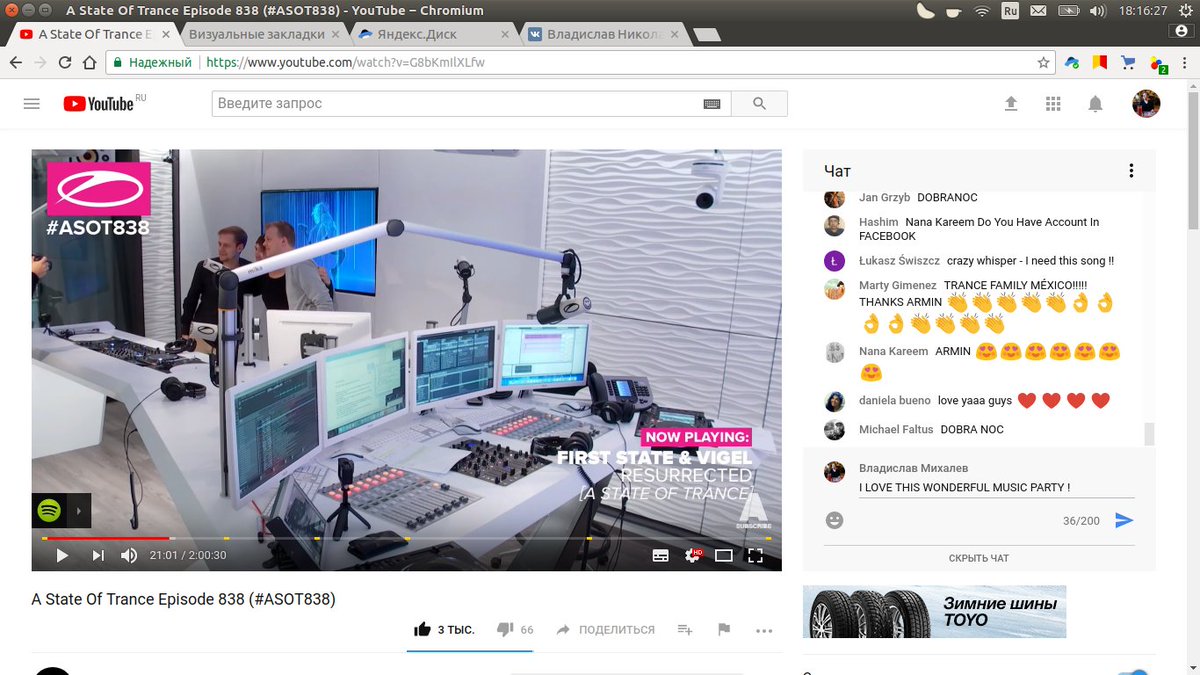Send the chat message
Viewport: 1200px width, 675px height.
[1124, 520]
